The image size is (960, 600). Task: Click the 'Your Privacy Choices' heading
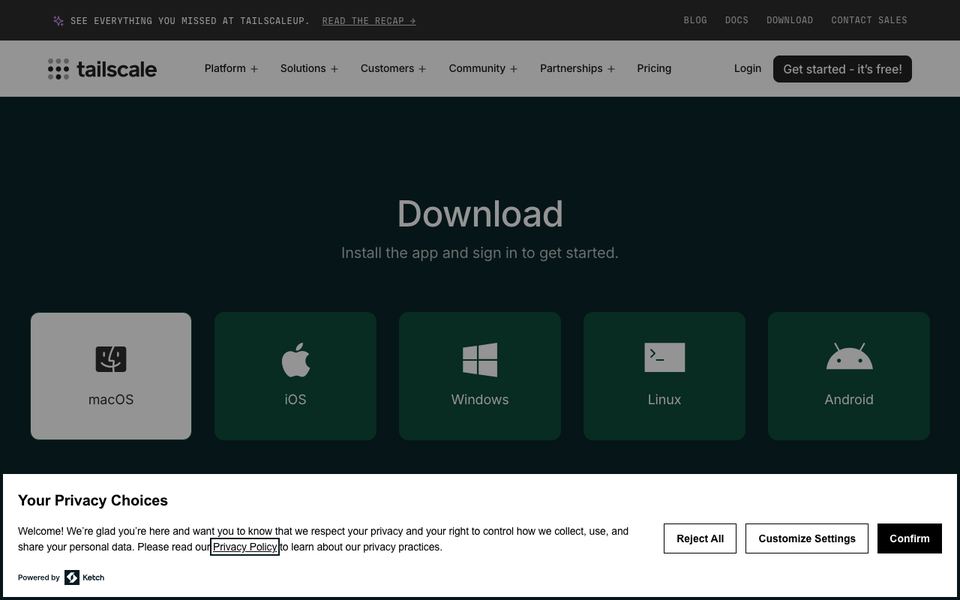click(93, 500)
